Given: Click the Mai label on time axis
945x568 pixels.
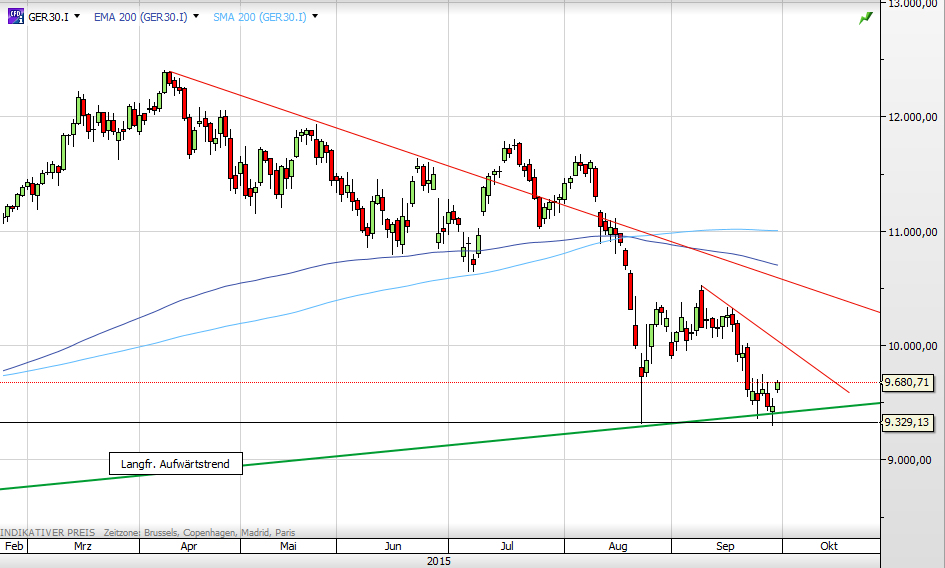Looking at the screenshot, I should [x=288, y=546].
